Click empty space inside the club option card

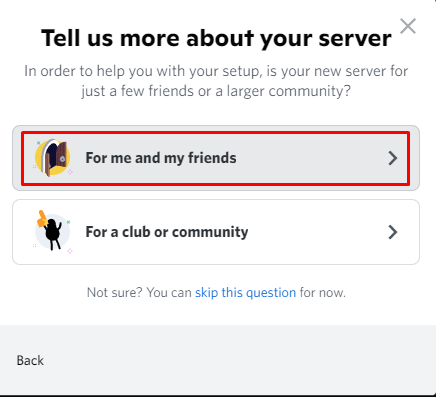317,232
